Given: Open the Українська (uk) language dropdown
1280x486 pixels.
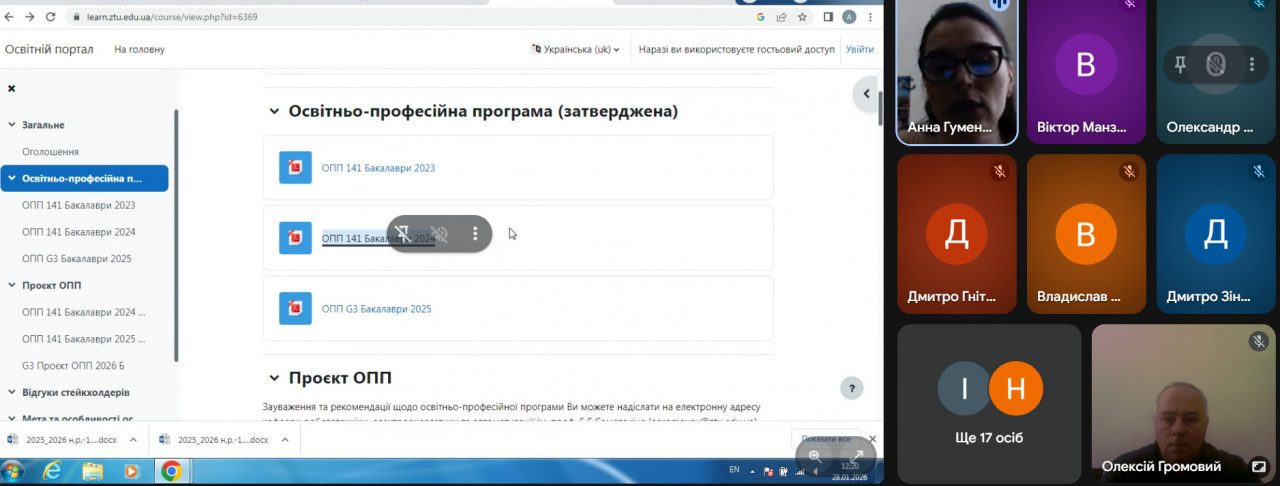Looking at the screenshot, I should click(x=576, y=49).
